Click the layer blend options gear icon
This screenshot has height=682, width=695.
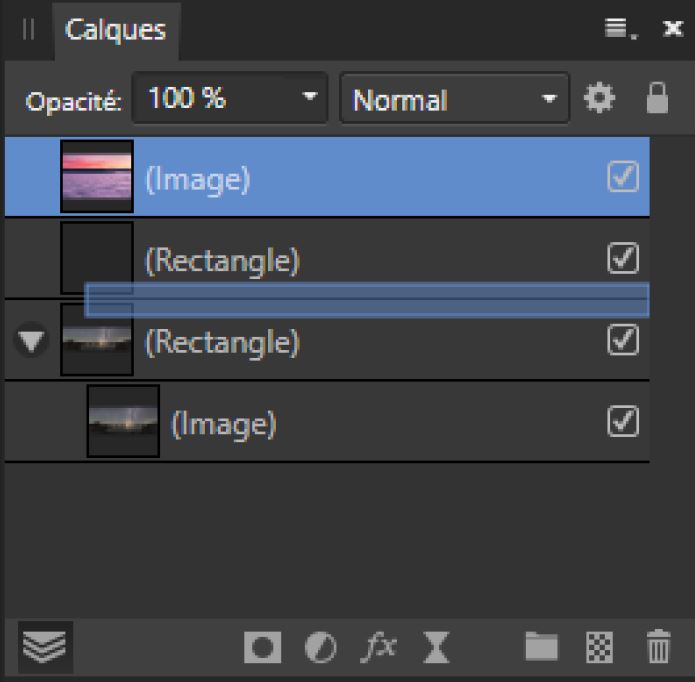click(x=599, y=98)
